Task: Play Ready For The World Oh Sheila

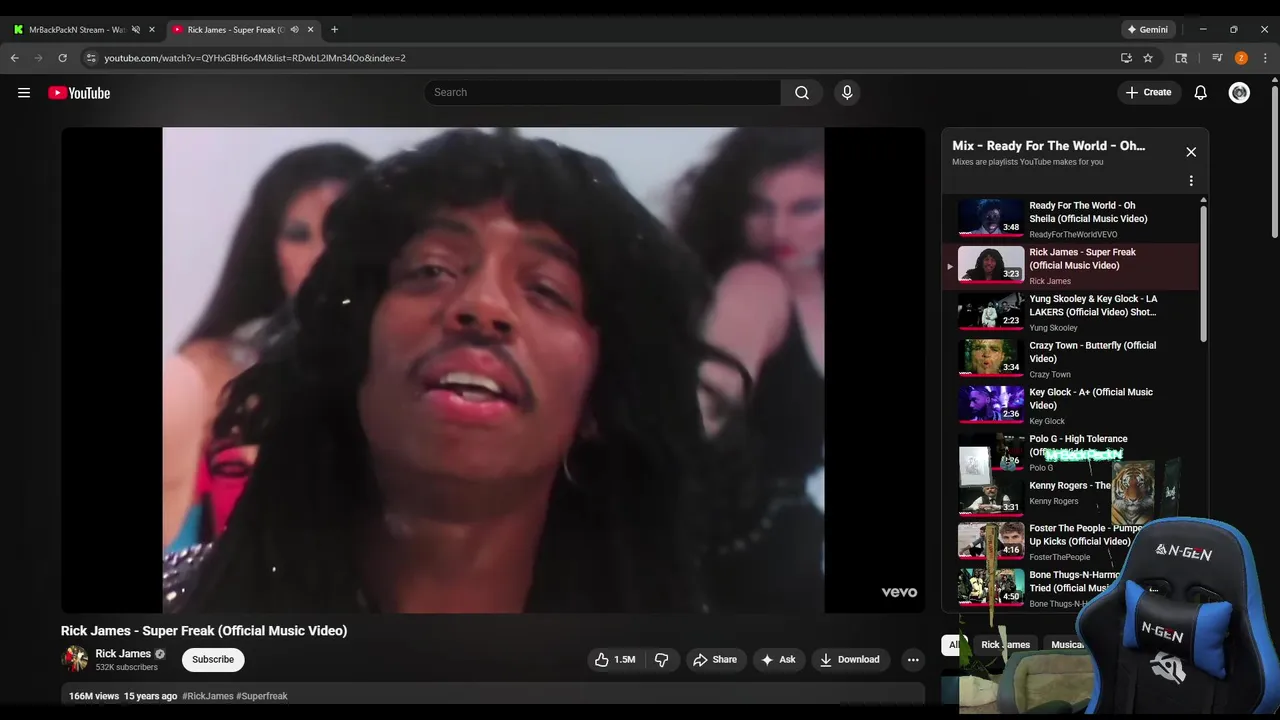Action: (1070, 219)
